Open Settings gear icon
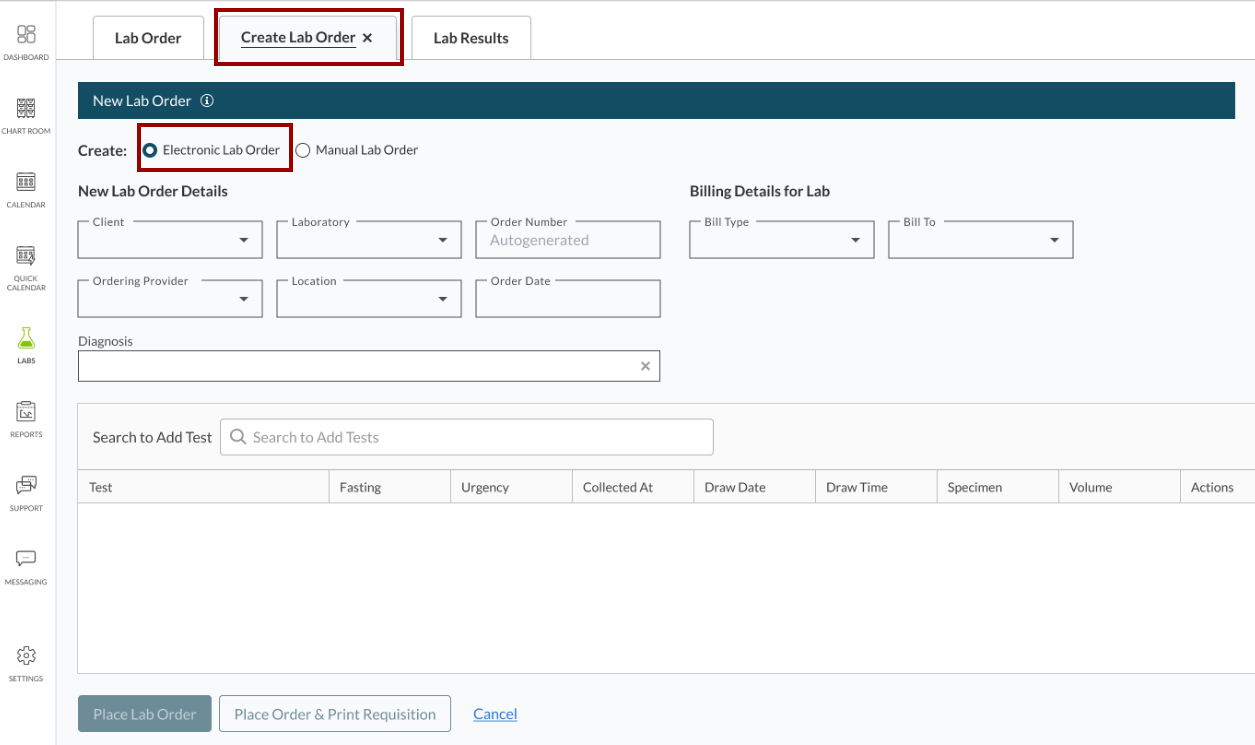 point(26,657)
